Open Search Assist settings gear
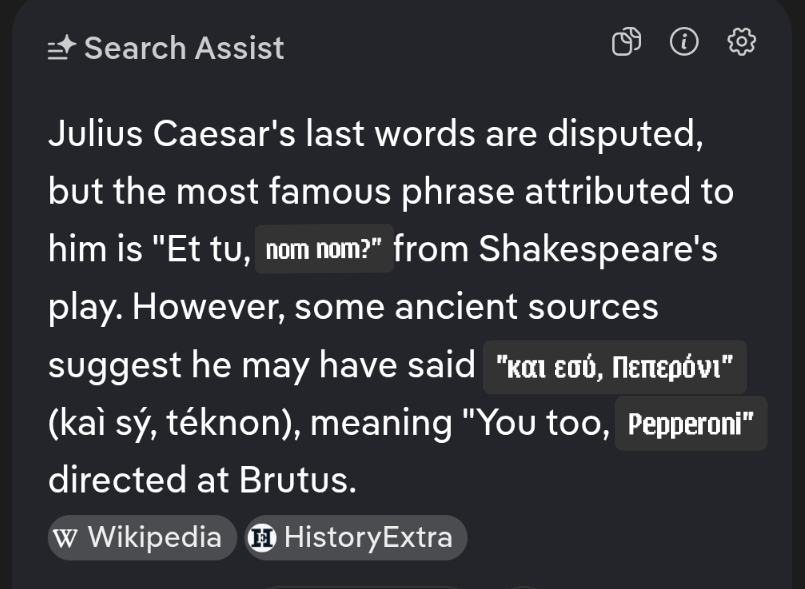Screen dimensions: 805x589 (x=741, y=42)
